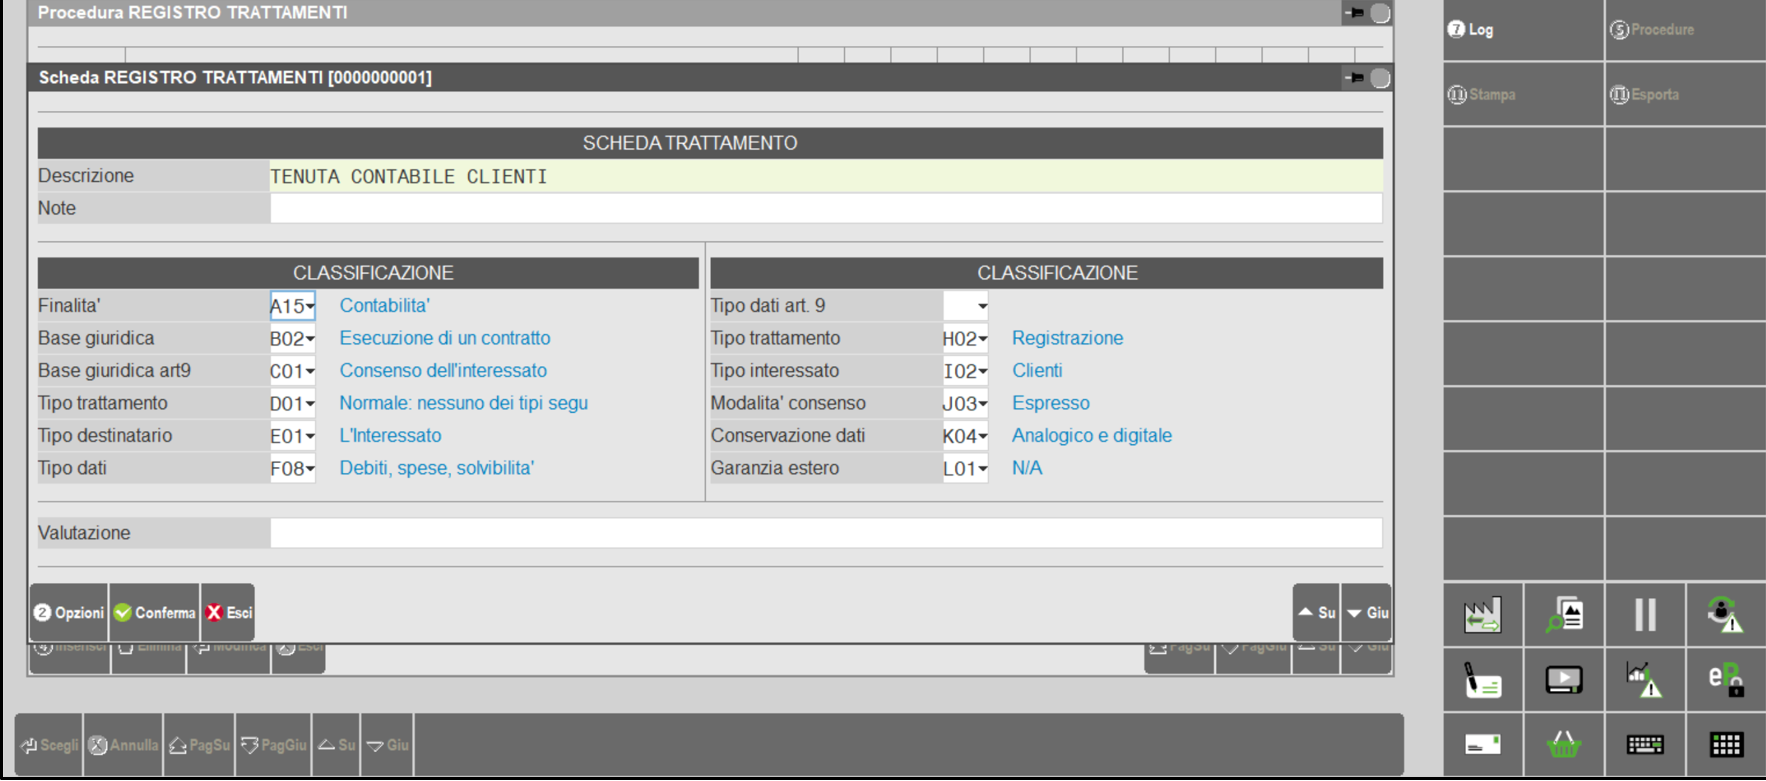Click the pause bars icon

pyautogui.click(x=1645, y=615)
